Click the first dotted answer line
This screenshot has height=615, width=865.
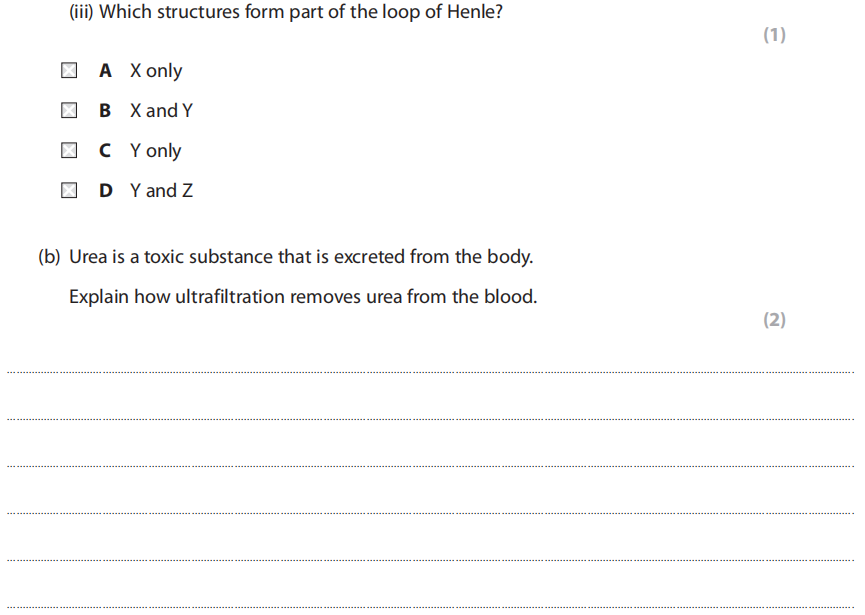430,373
